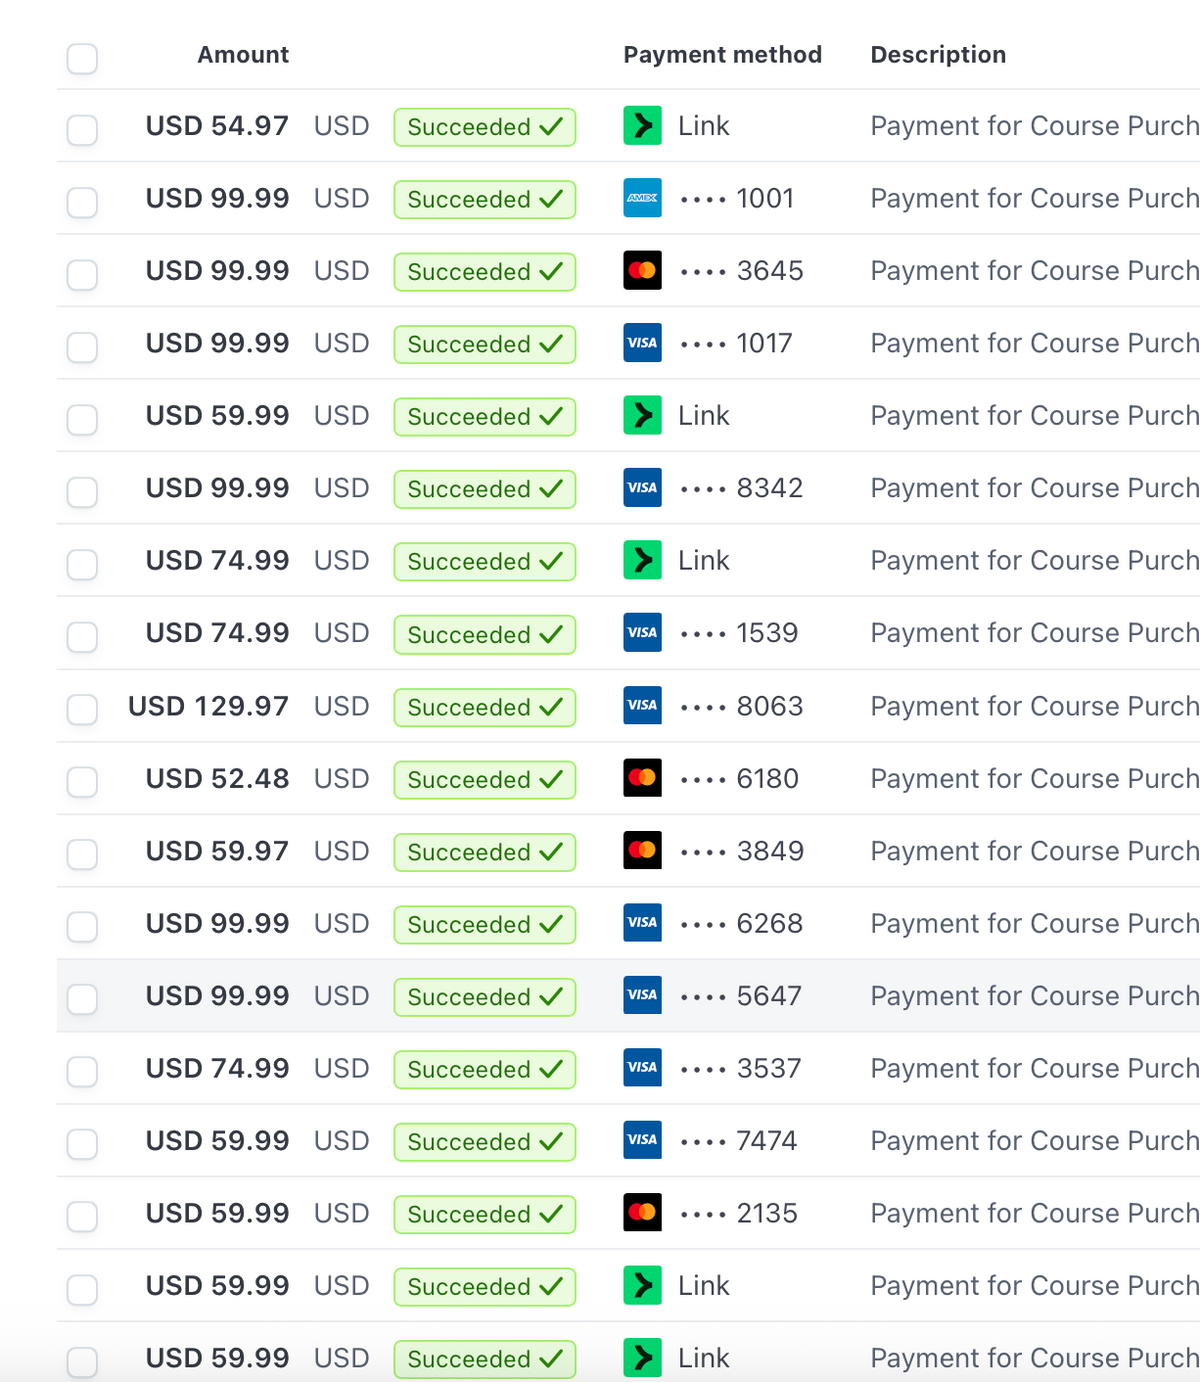Open the USD 129.97 payment amount
Screen dimensions: 1200x1382
208,706
